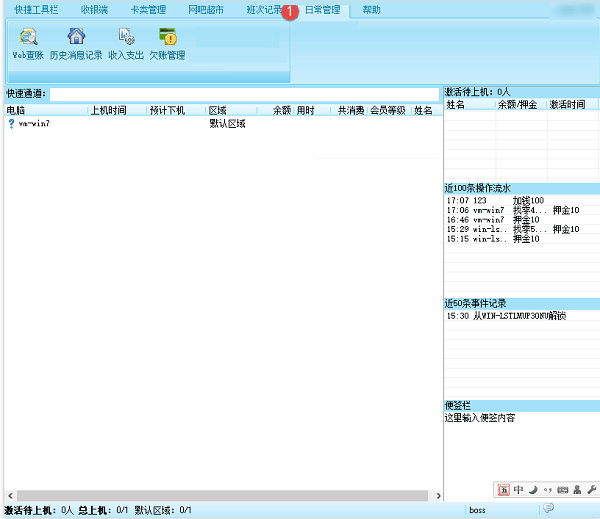Image resolution: width=600 pixels, height=519 pixels.
Task: Click the horizontal scrollbar right arrow
Action: (x=435, y=496)
